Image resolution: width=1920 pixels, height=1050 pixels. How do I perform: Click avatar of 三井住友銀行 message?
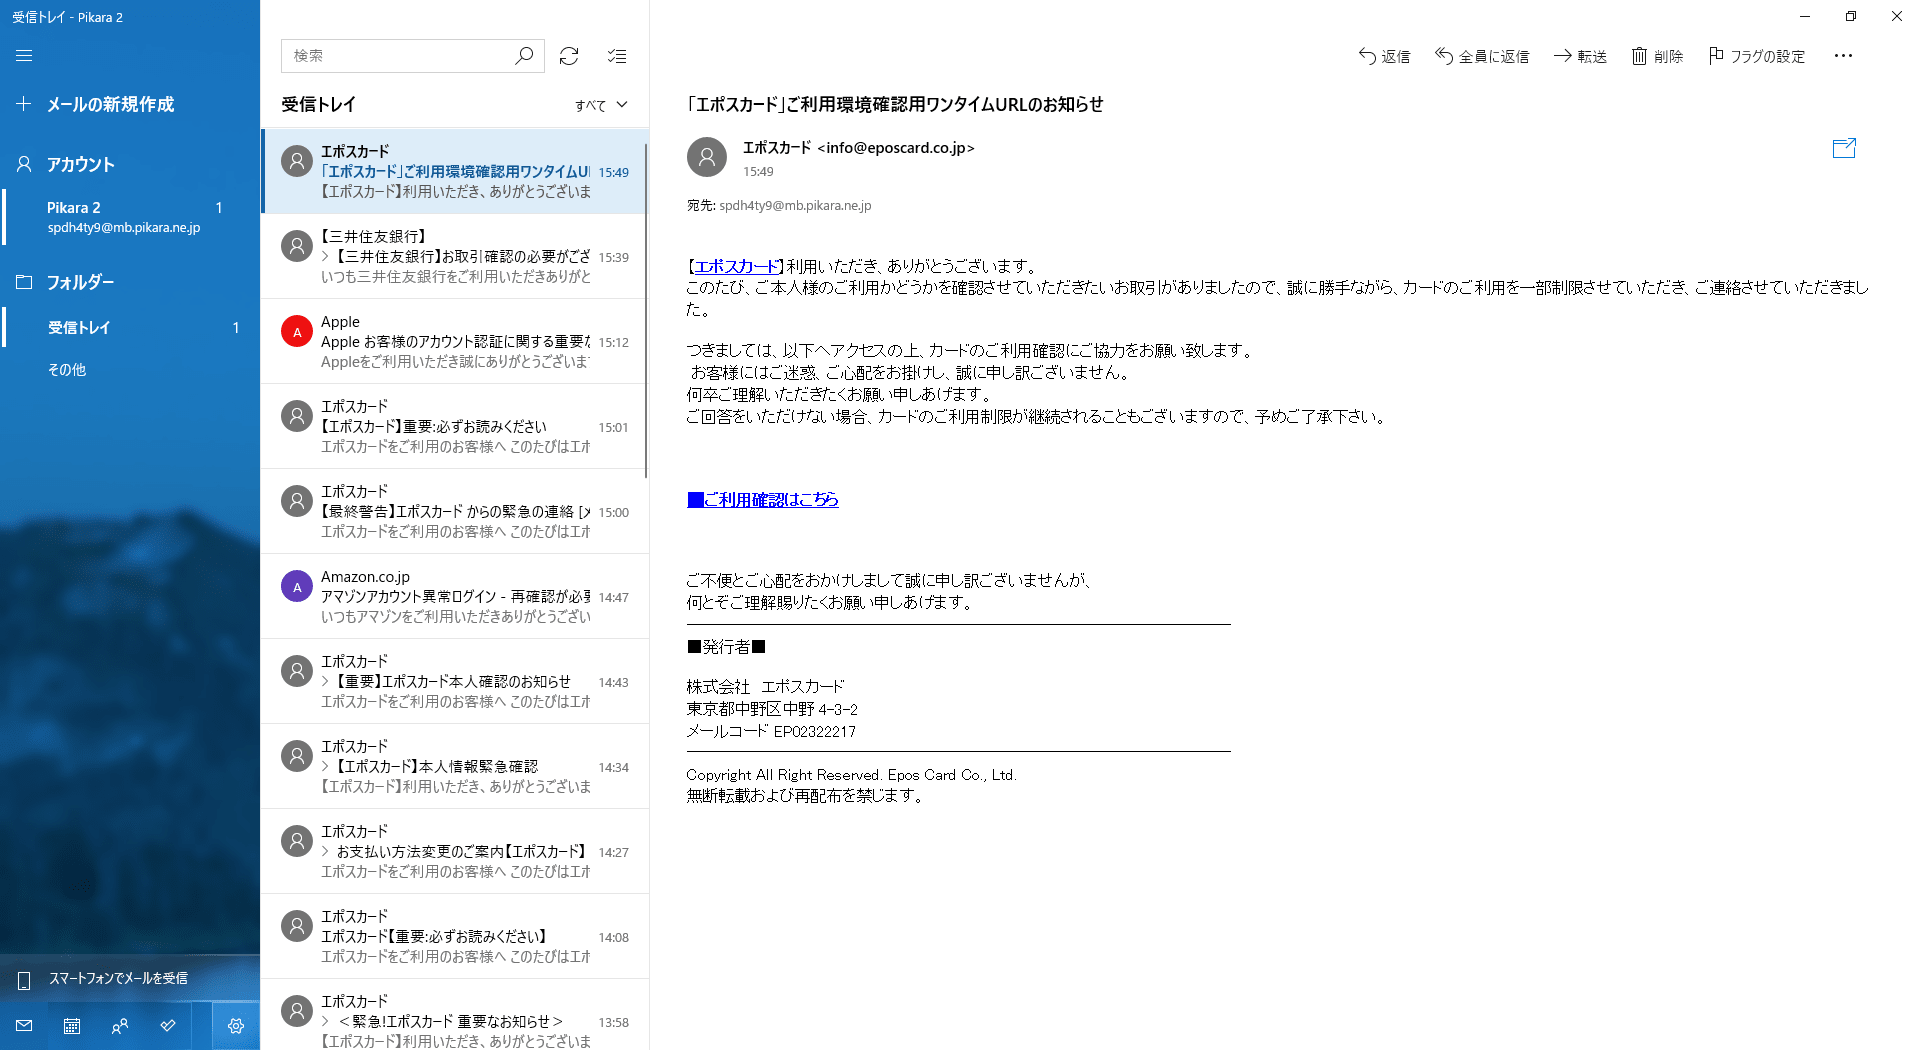click(296, 246)
